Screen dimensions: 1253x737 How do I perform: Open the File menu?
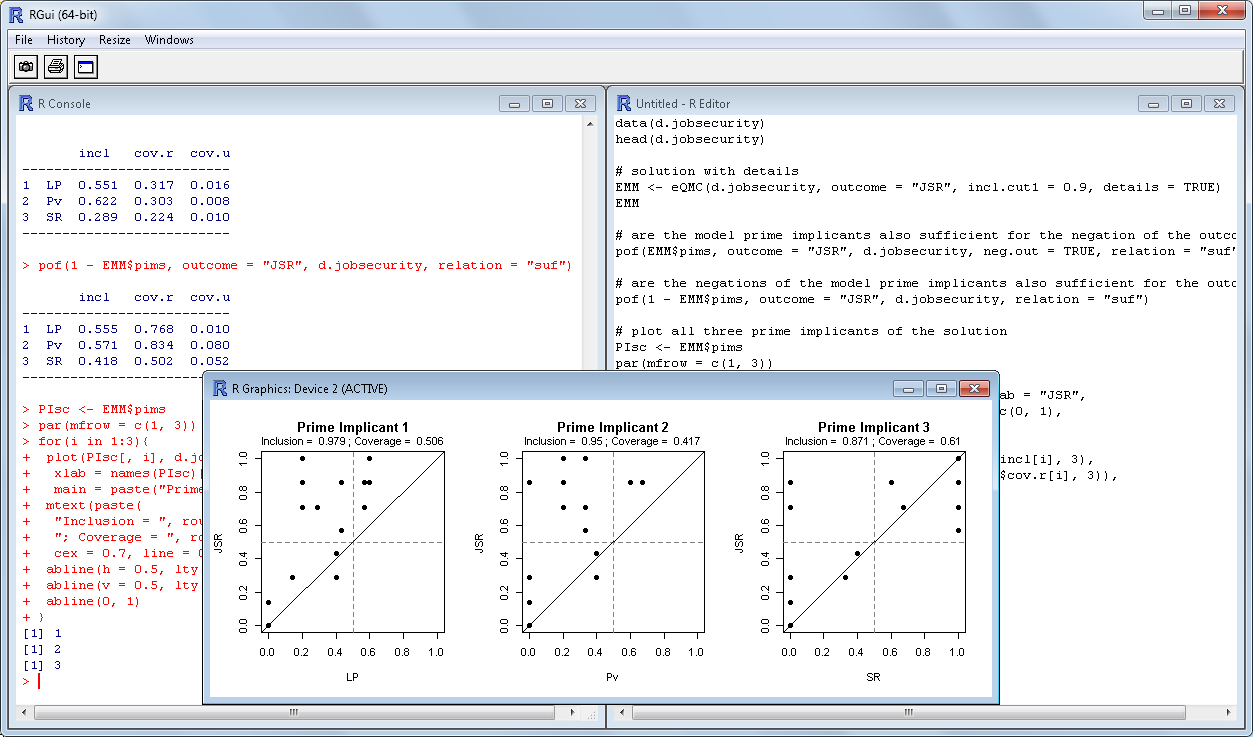click(x=24, y=40)
